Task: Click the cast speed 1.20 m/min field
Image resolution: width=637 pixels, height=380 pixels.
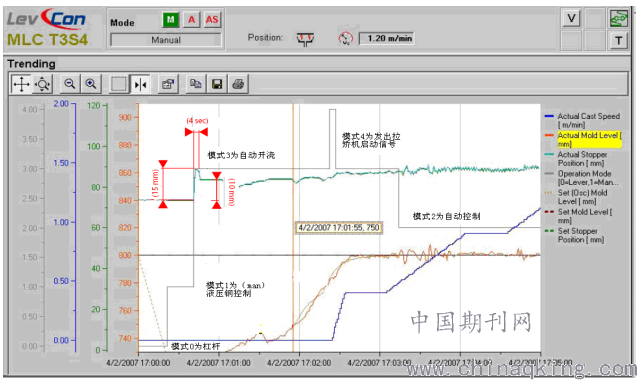Action: 388,38
